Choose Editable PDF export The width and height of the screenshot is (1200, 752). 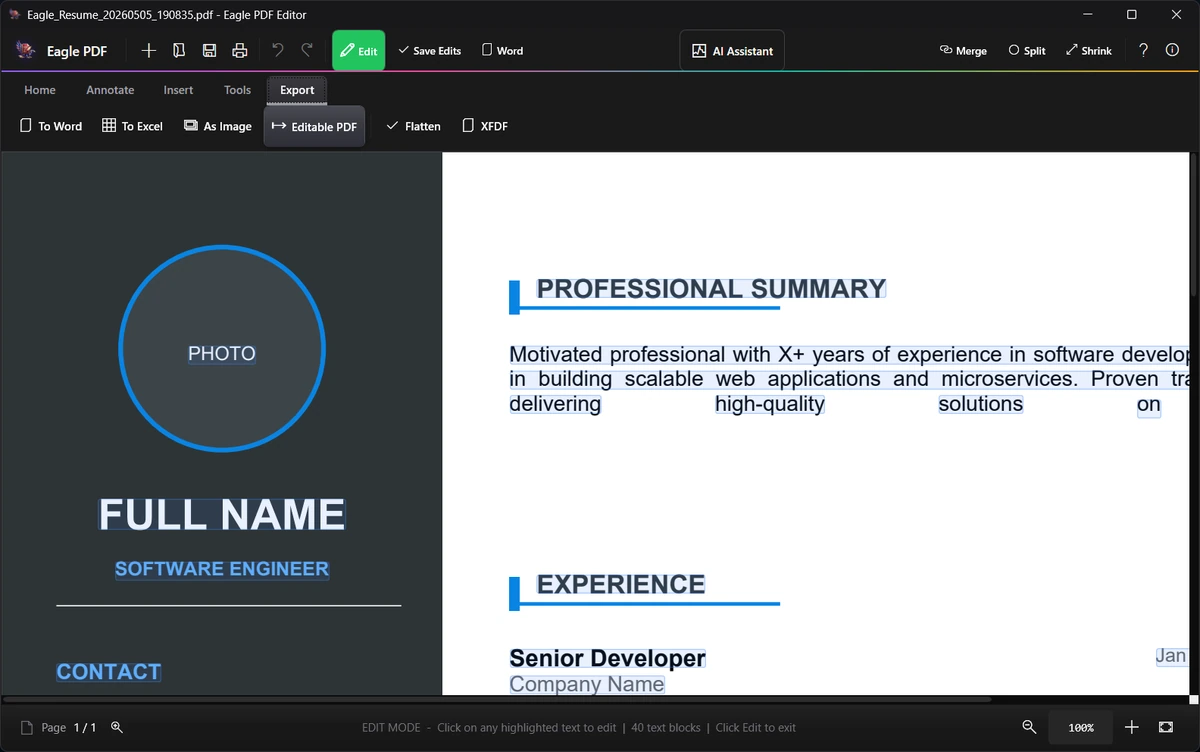pyautogui.click(x=314, y=126)
